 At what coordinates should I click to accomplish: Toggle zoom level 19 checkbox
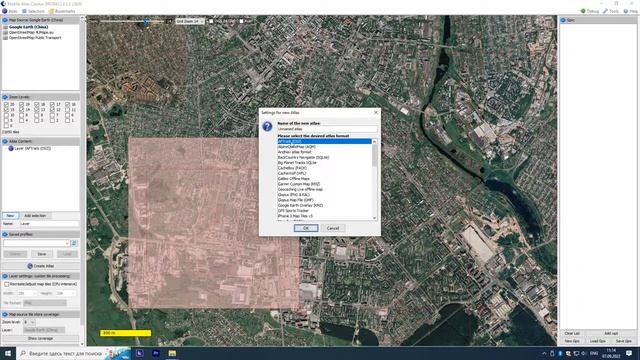click(x=21, y=104)
